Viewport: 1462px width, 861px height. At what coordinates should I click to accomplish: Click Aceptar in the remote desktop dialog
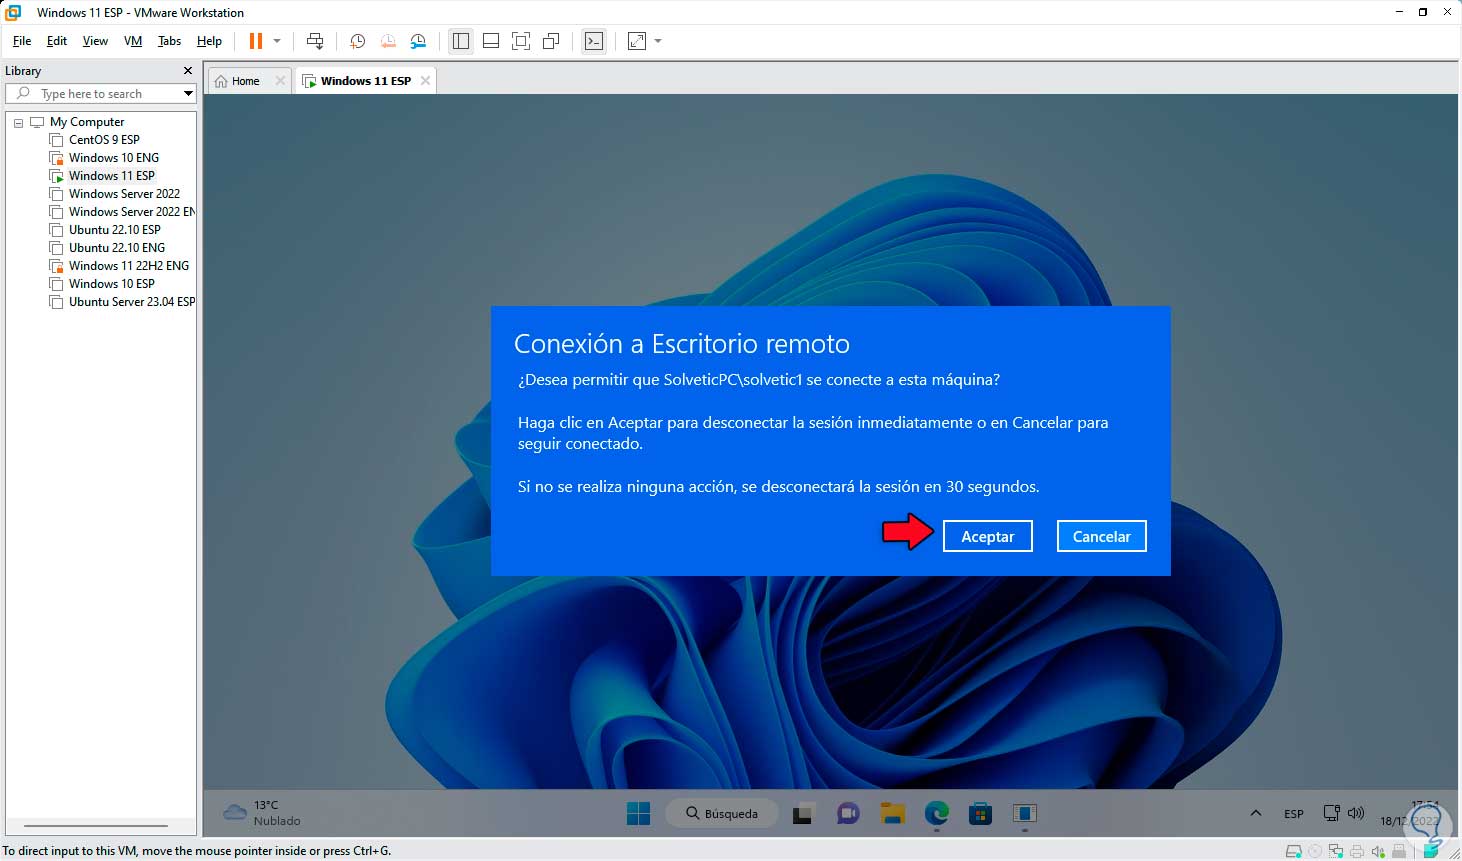tap(988, 537)
